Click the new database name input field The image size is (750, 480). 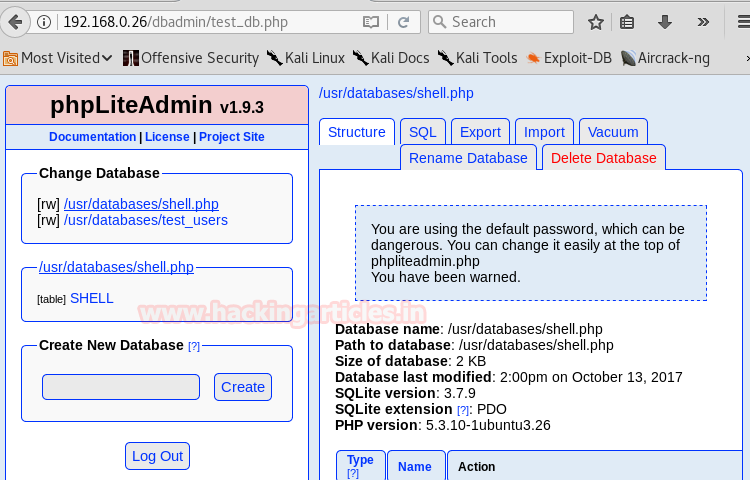pos(121,387)
